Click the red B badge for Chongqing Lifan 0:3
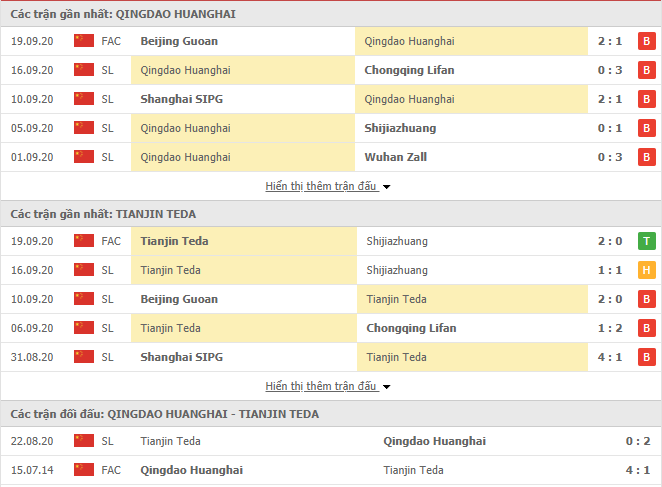662x487 pixels. [646, 70]
